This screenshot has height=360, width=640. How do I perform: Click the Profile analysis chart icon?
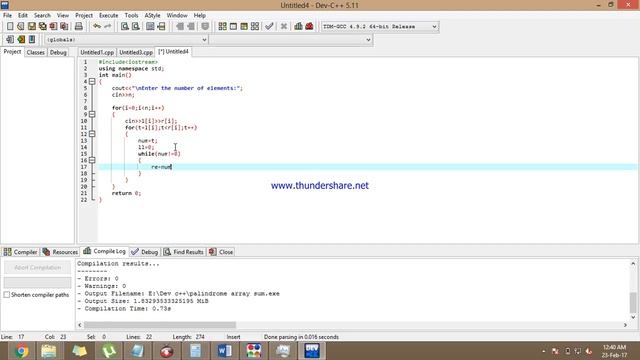(298, 27)
